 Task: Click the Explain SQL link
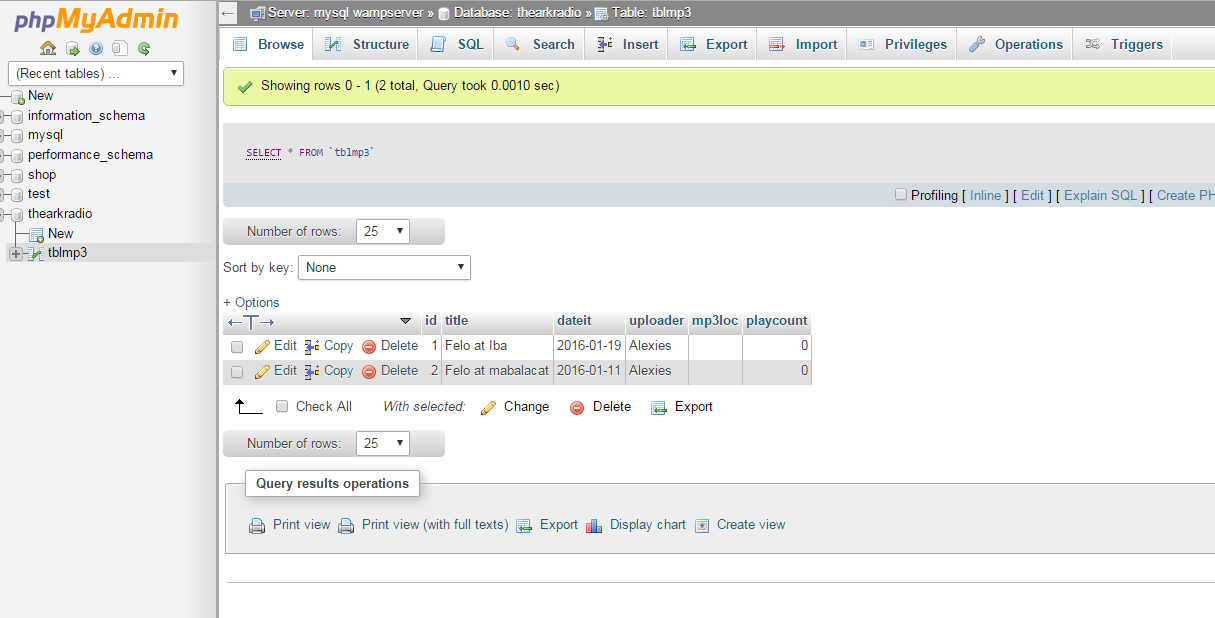pyautogui.click(x=1100, y=195)
